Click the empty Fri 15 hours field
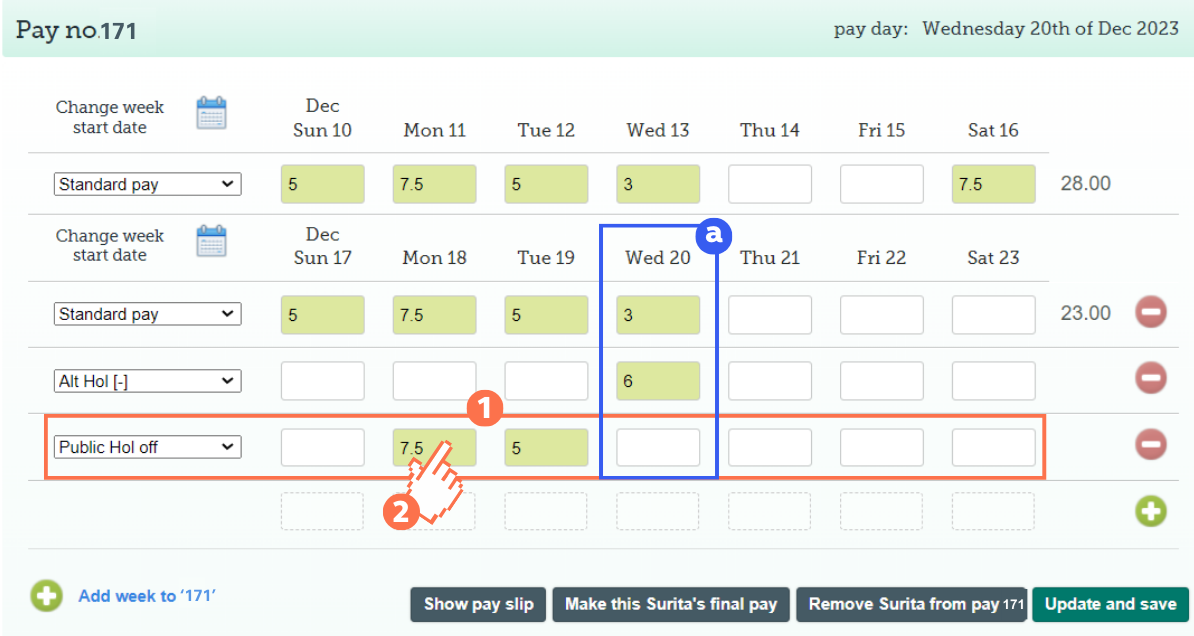1194x636 pixels. tap(881, 184)
